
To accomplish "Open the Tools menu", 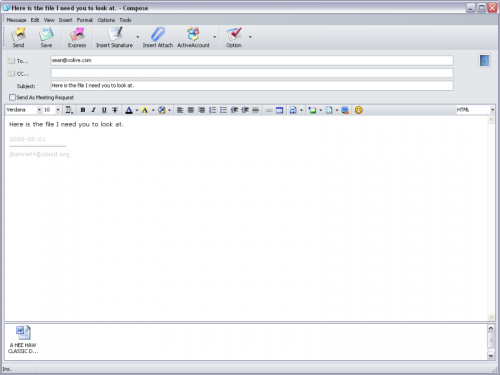I will tap(125, 20).
